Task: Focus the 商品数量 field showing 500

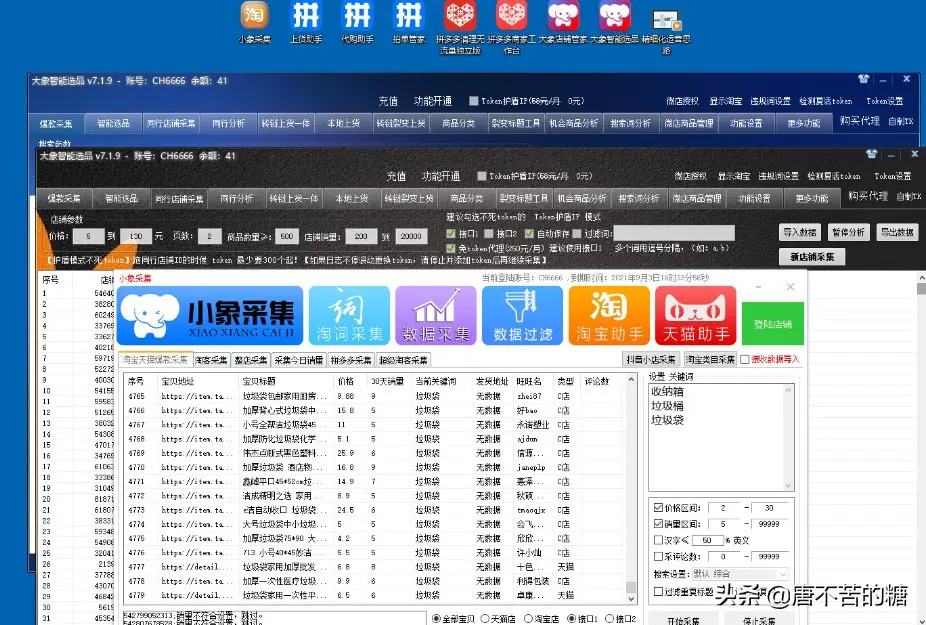Action: point(287,236)
